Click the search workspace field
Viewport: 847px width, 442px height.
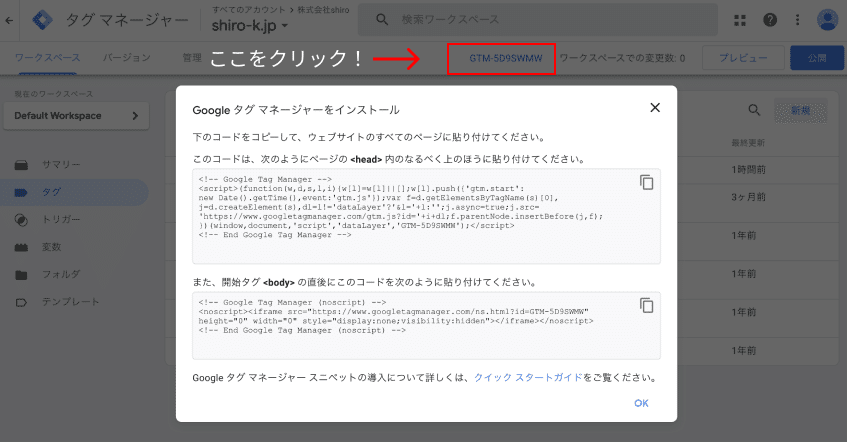537,19
